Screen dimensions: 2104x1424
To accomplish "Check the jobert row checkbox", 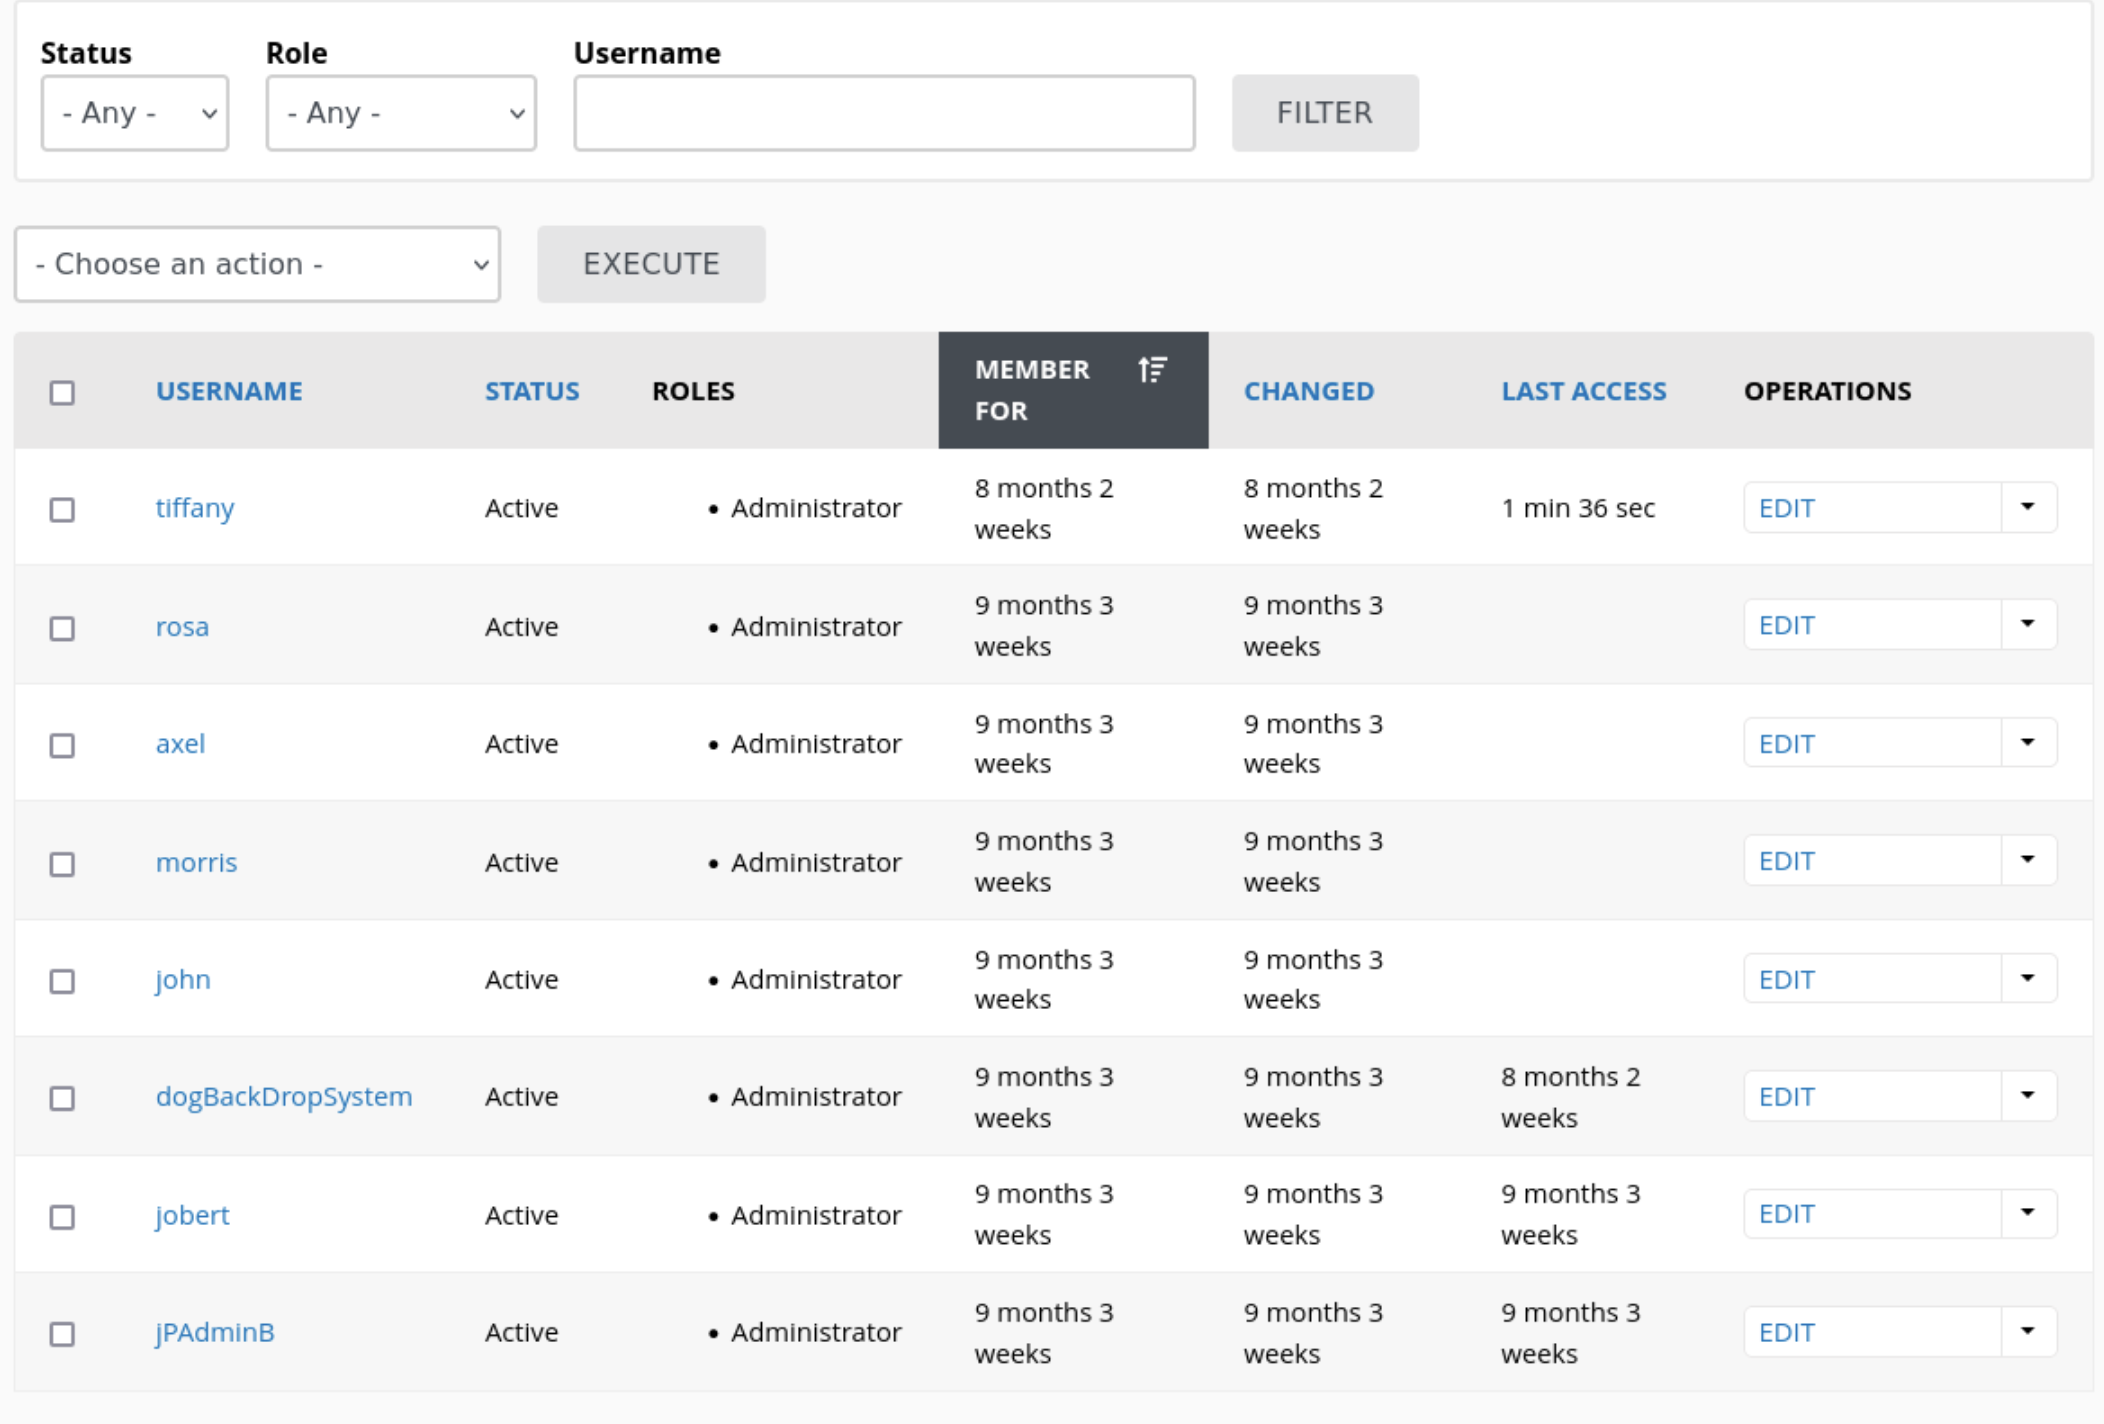I will (x=62, y=1216).
